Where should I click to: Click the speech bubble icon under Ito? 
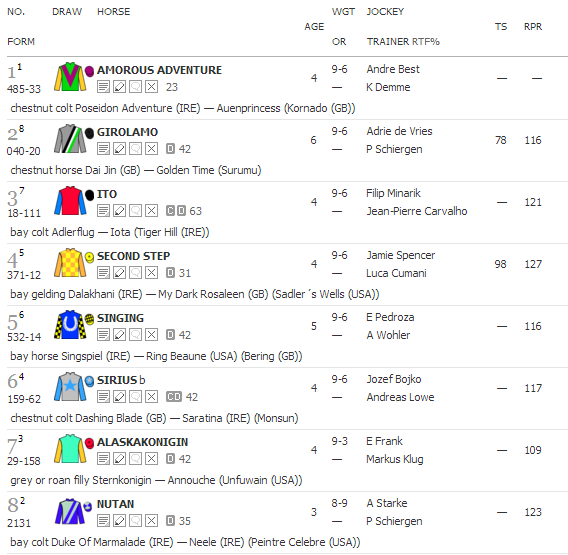(135, 211)
